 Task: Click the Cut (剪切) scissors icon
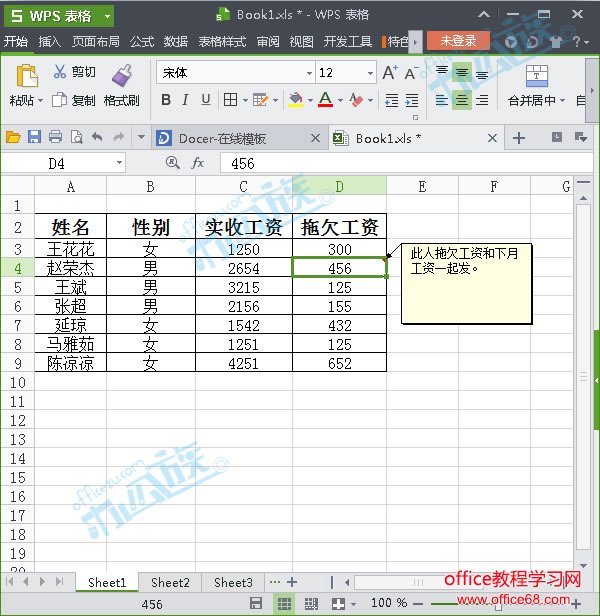[x=59, y=72]
